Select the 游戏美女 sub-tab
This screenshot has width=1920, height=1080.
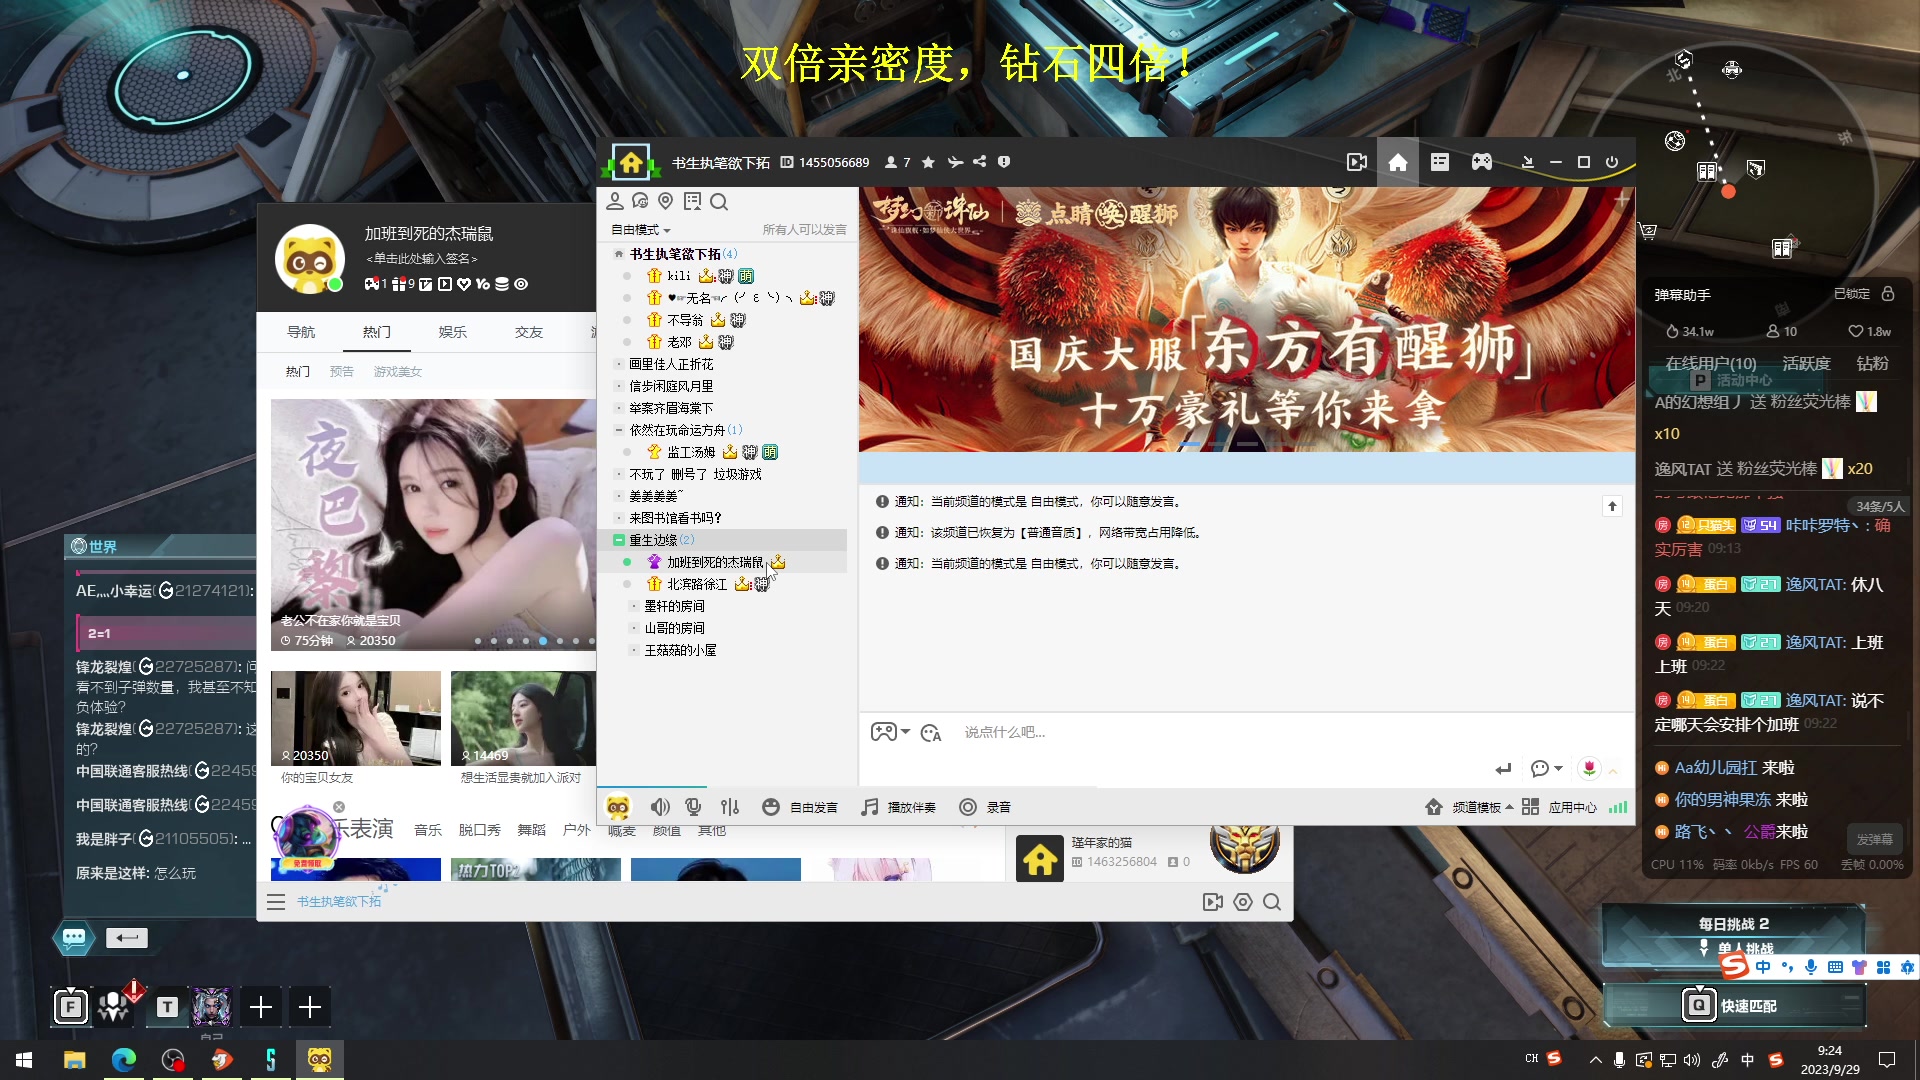tap(398, 371)
